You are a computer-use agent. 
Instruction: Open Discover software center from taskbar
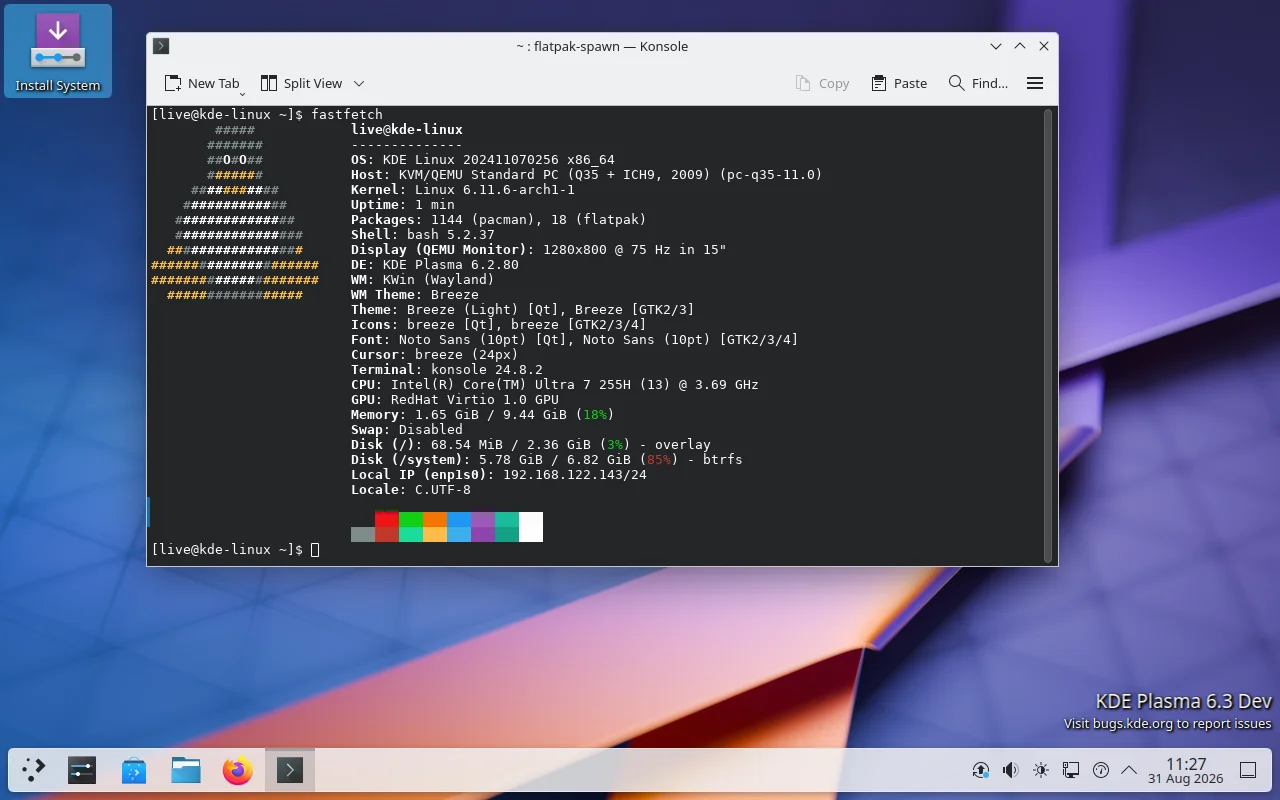coord(134,770)
